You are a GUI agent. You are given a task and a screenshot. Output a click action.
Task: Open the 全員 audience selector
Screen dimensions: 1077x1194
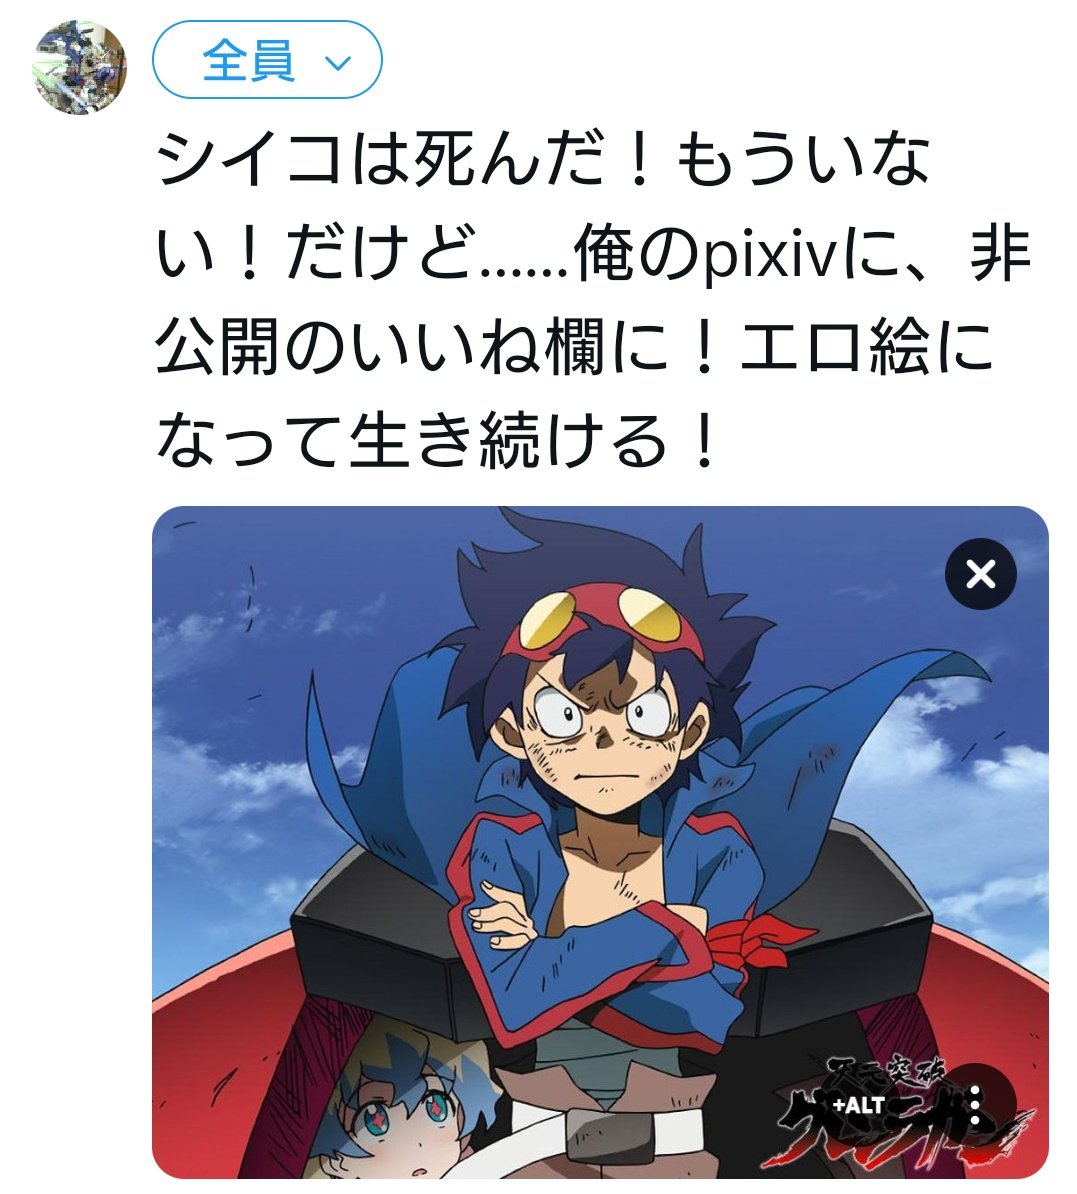click(267, 59)
